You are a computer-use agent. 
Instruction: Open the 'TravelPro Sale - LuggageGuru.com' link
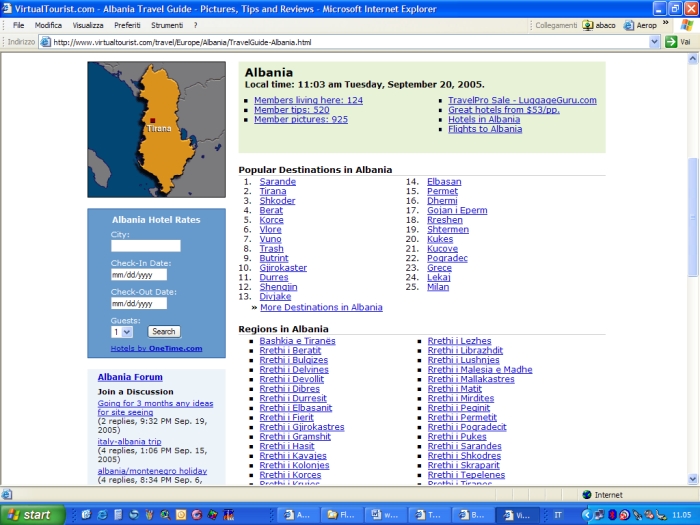pos(522,100)
